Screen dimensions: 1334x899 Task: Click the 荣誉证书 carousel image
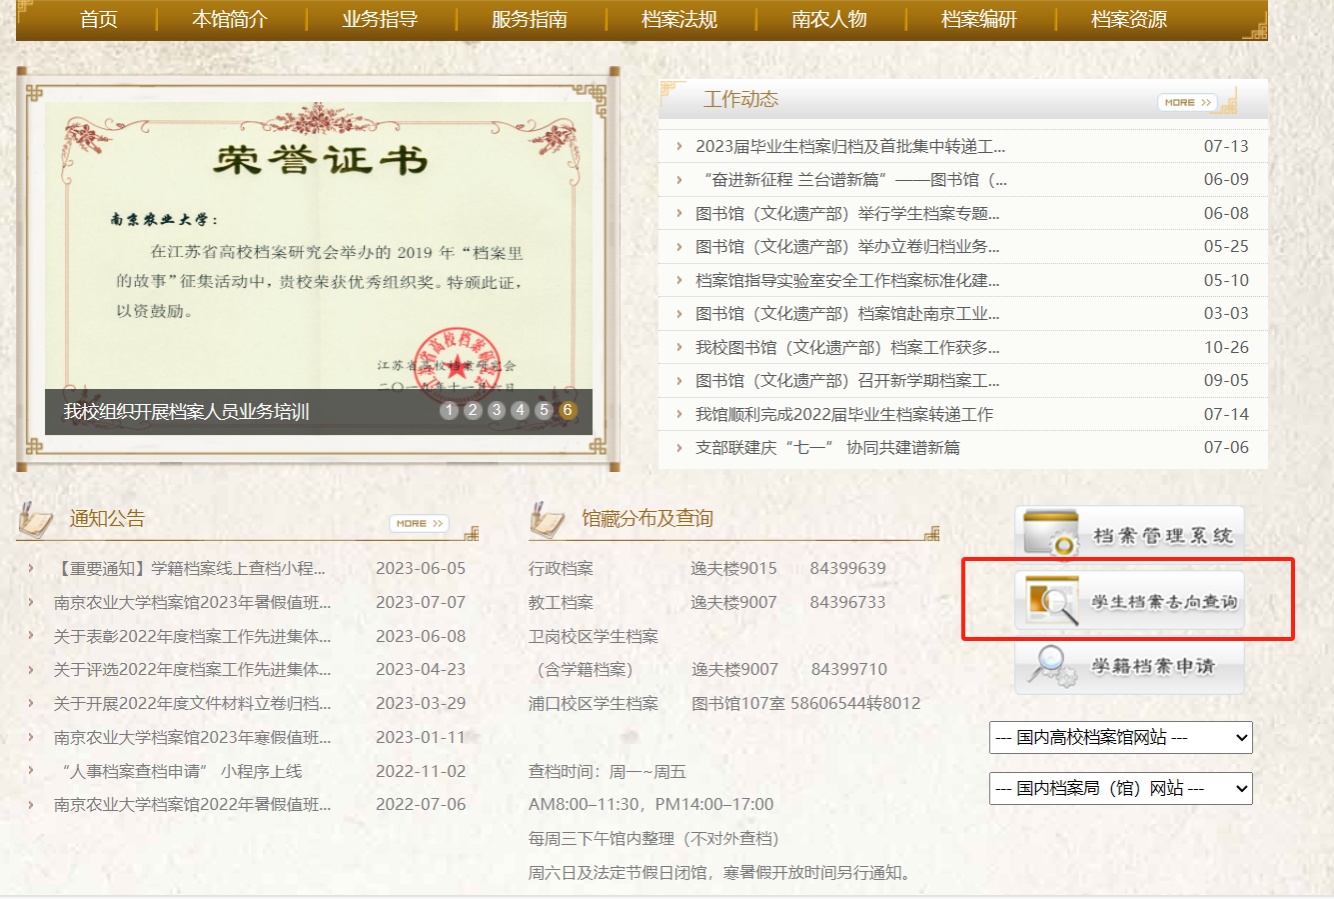(318, 240)
